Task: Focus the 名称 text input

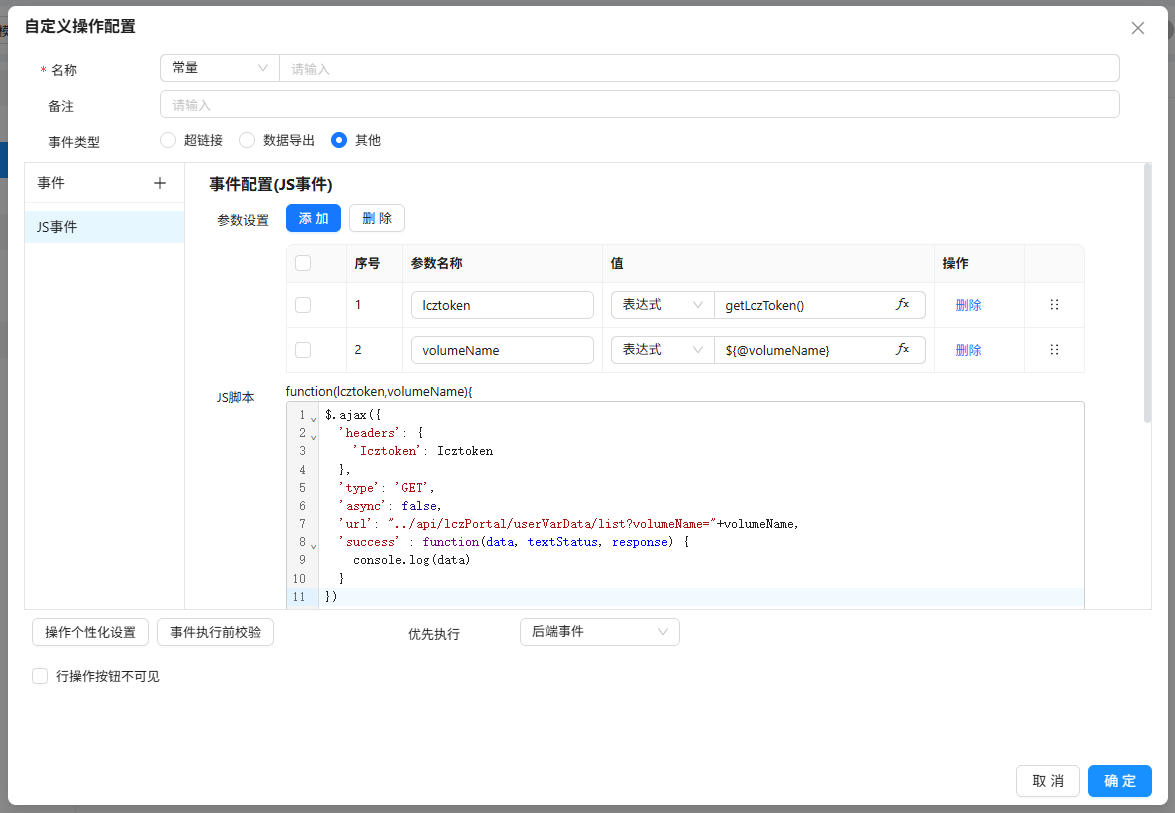Action: 699,68
